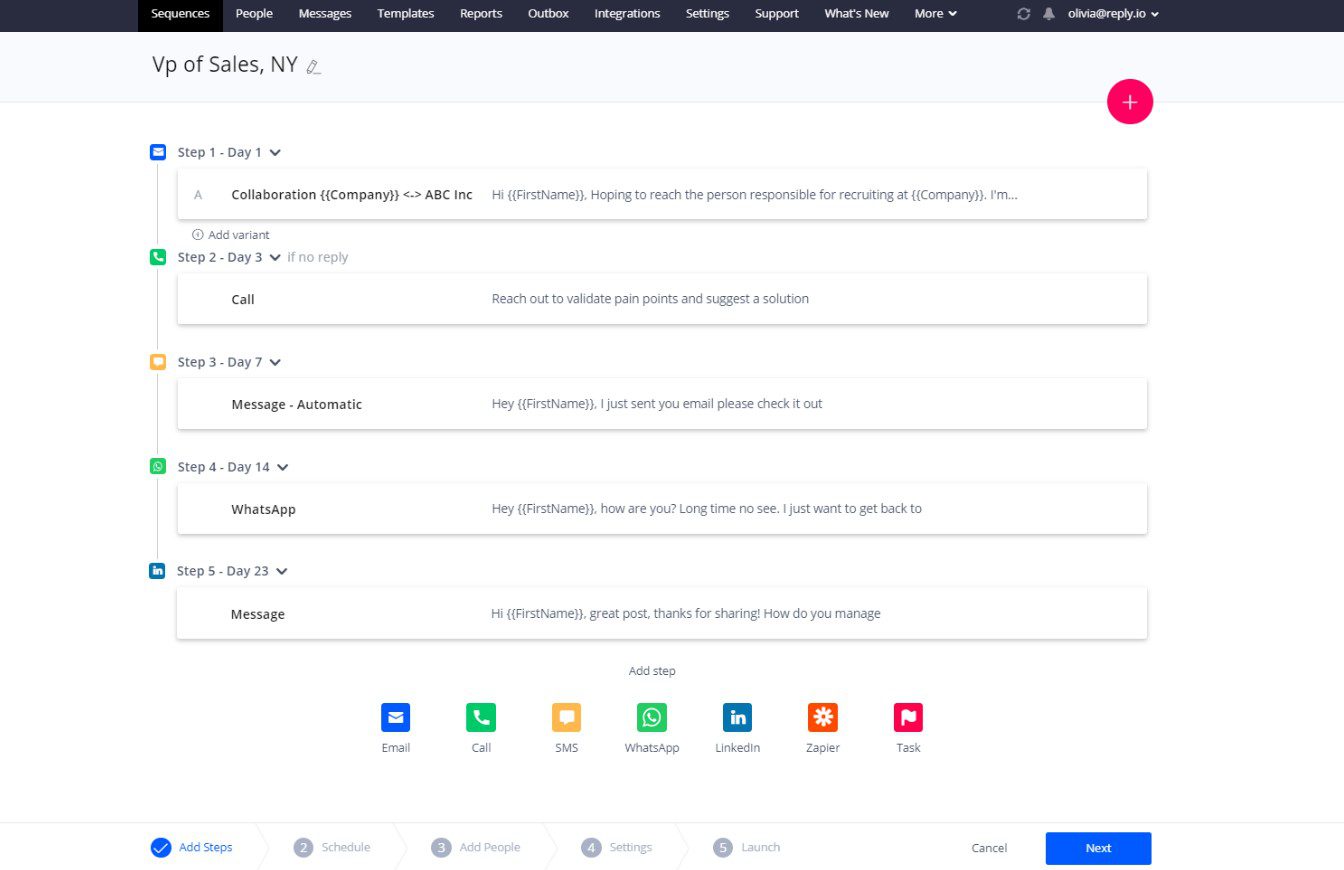Add a LinkedIn step
Image resolution: width=1344 pixels, height=870 pixels.
tap(737, 717)
